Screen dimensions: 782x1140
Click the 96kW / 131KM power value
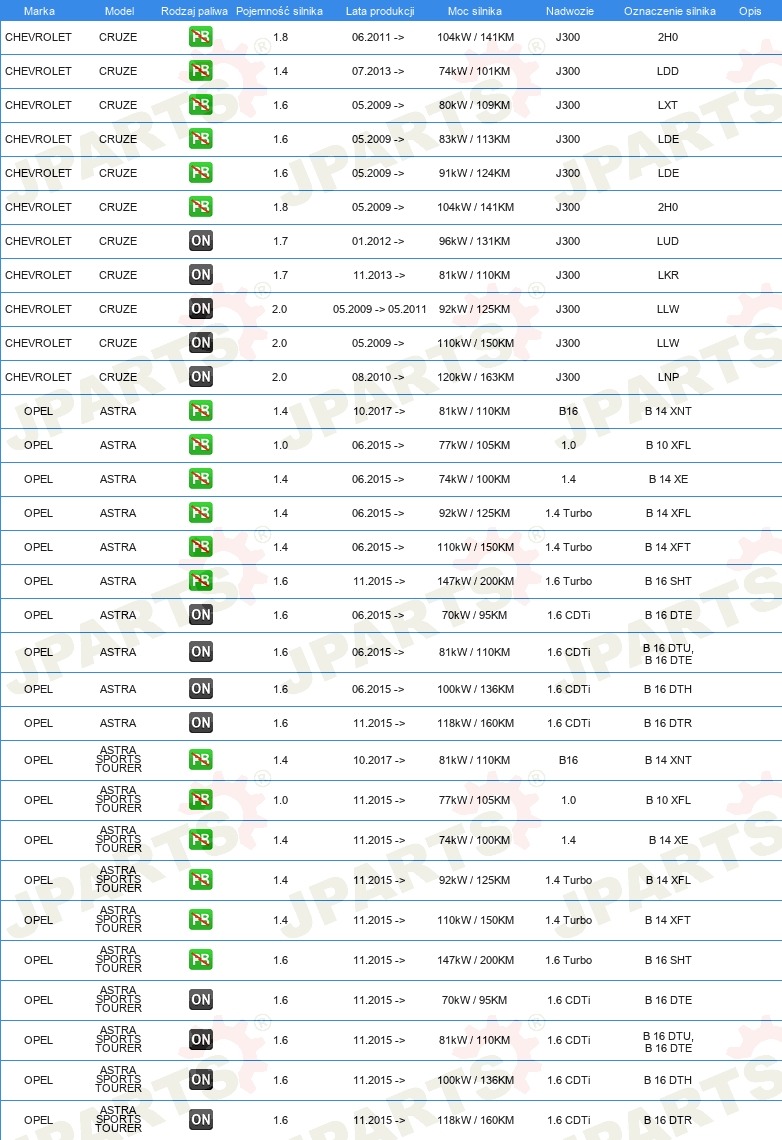pos(475,241)
